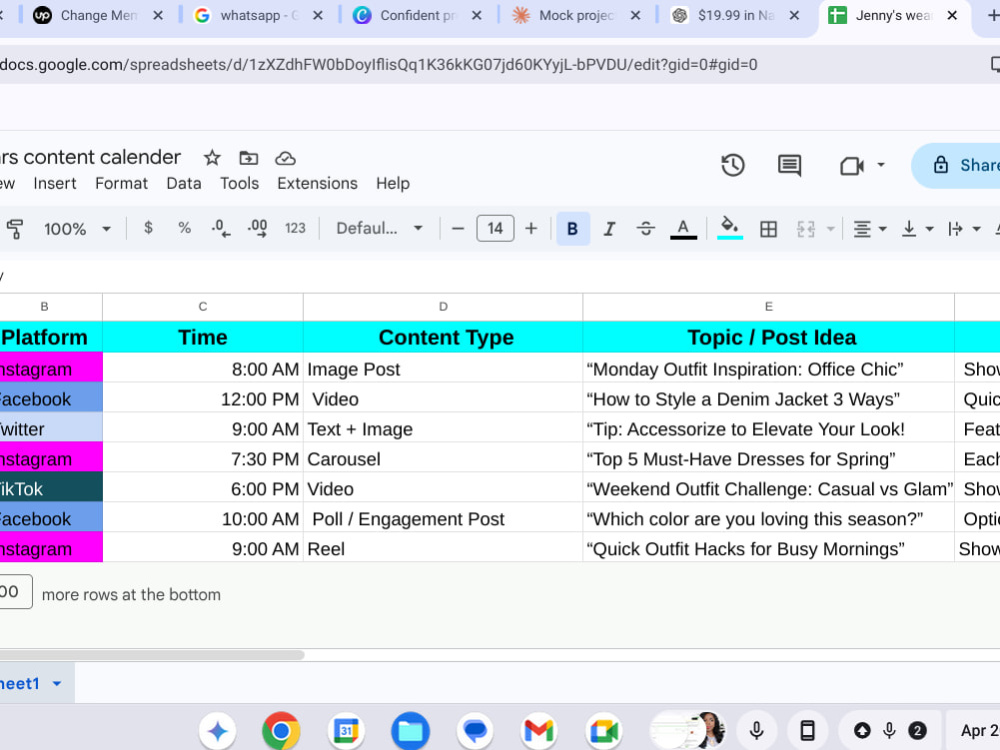Open Gmail from the shelf

click(x=539, y=730)
